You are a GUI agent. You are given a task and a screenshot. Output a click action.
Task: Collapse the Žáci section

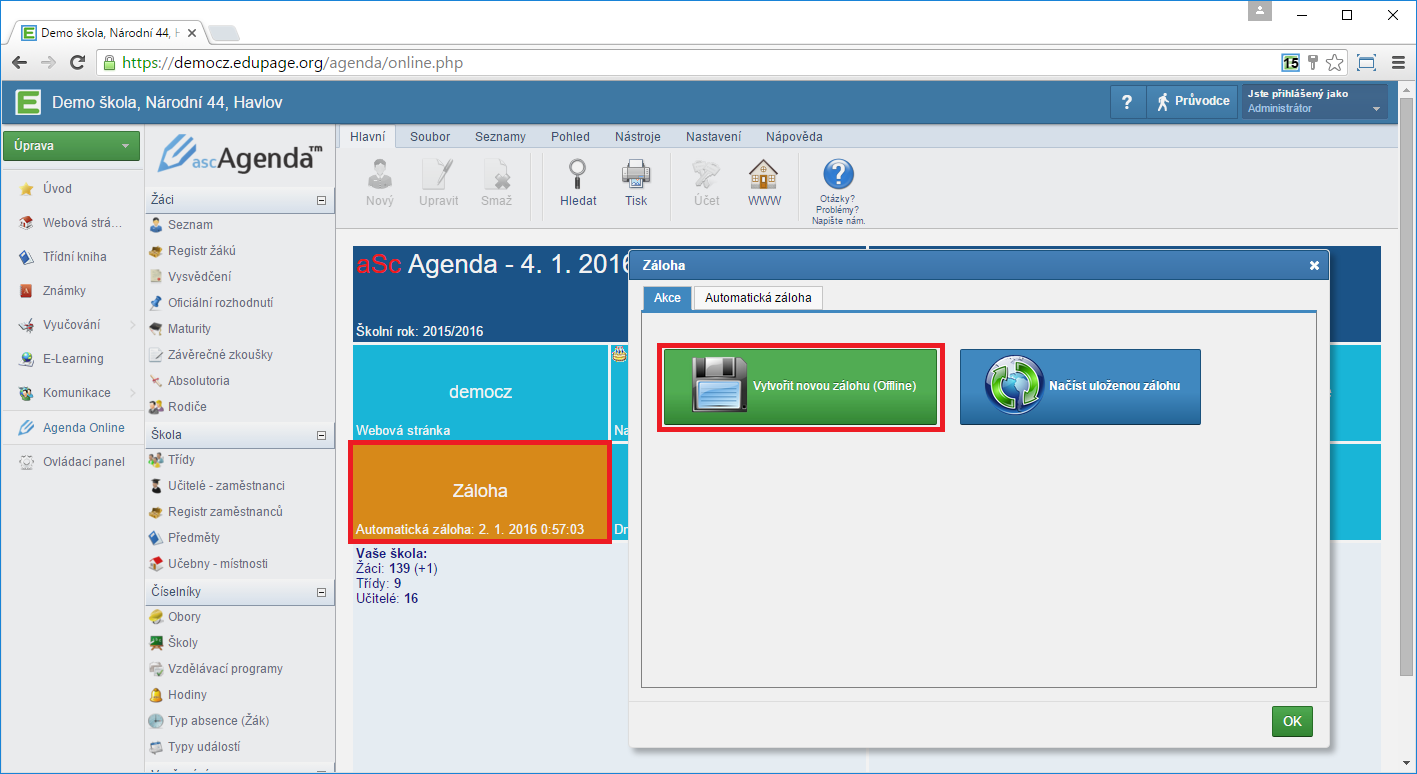coord(321,200)
